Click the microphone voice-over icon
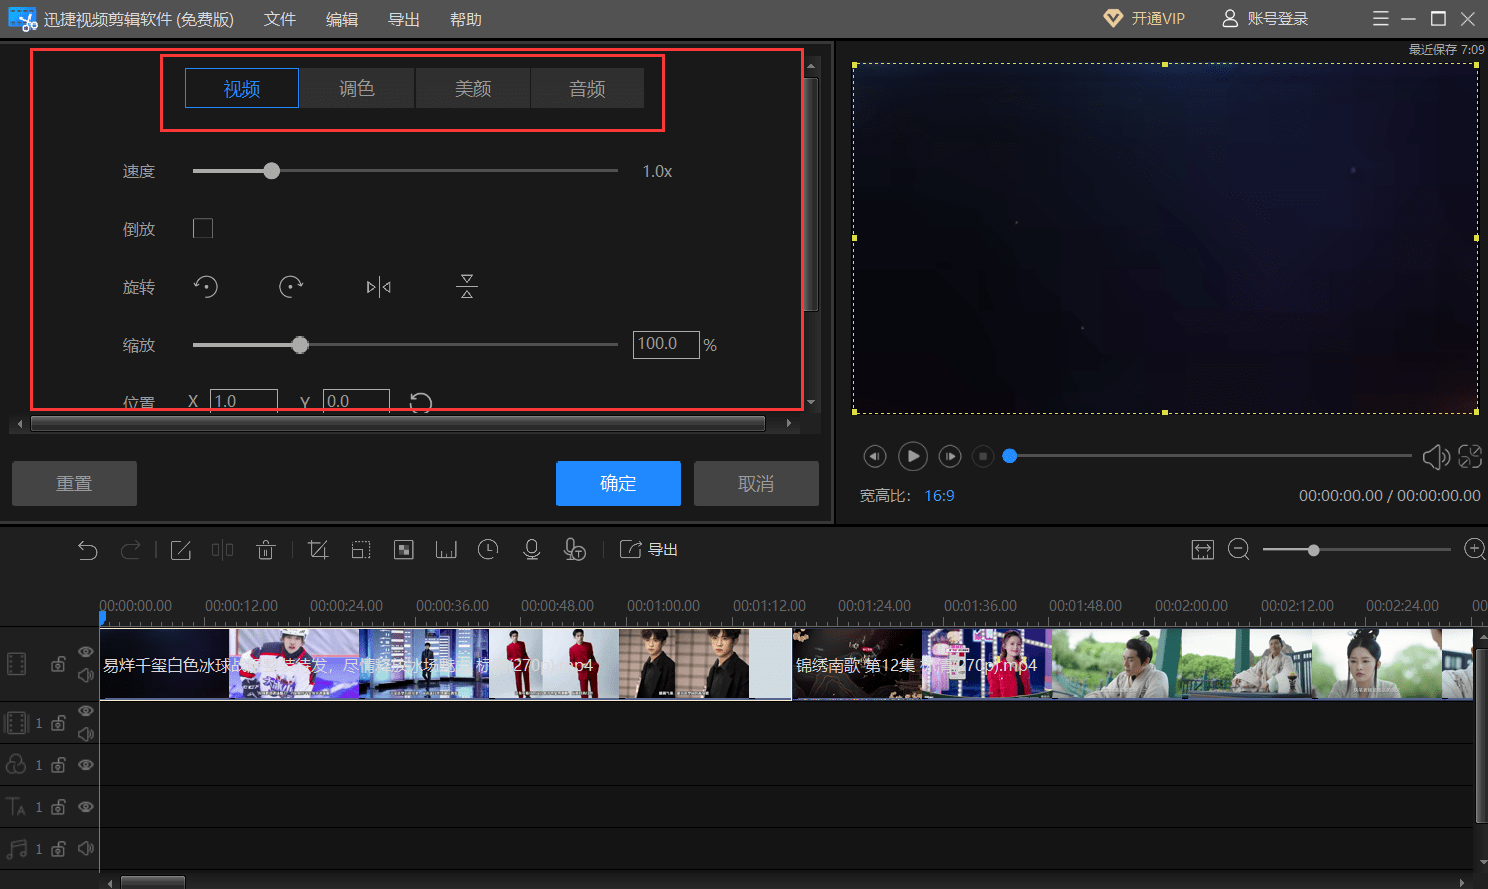 (532, 550)
